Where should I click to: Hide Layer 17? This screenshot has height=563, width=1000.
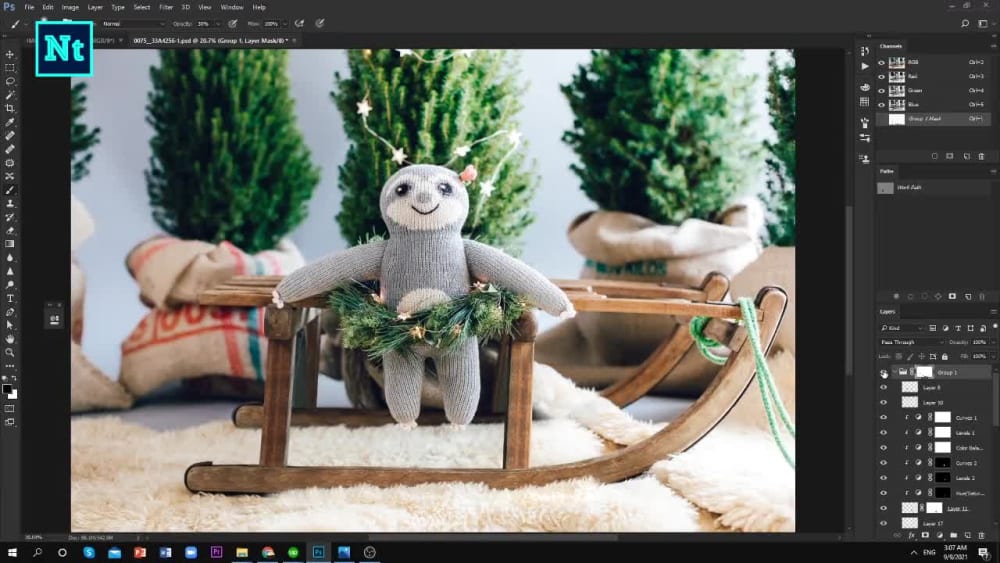883,523
